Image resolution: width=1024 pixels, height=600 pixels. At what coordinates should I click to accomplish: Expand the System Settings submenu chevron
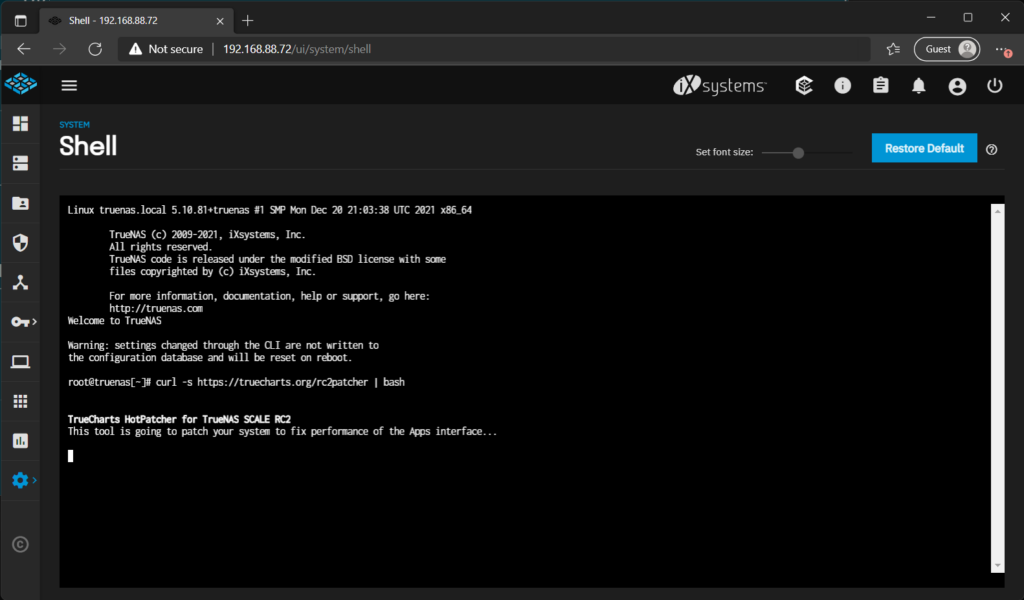coord(35,481)
